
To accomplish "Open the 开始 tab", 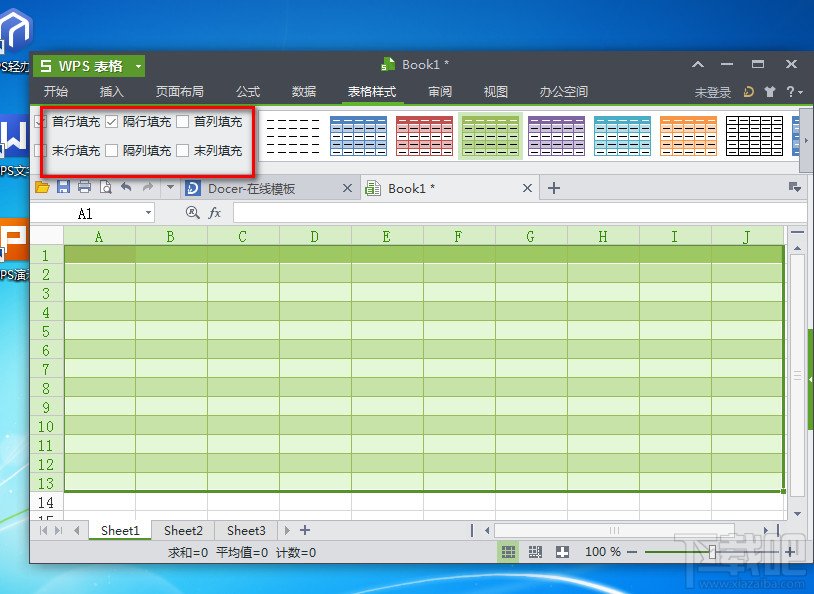I will 56,92.
